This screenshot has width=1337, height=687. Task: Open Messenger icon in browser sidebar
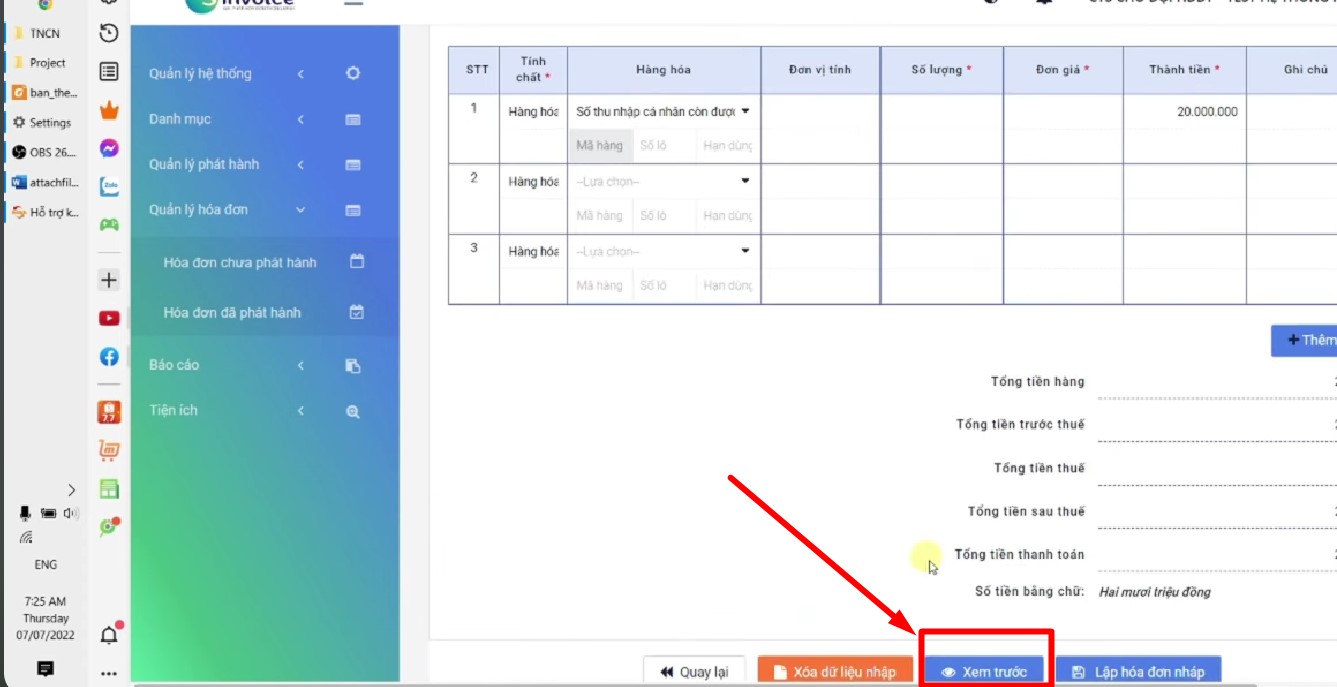click(x=109, y=148)
